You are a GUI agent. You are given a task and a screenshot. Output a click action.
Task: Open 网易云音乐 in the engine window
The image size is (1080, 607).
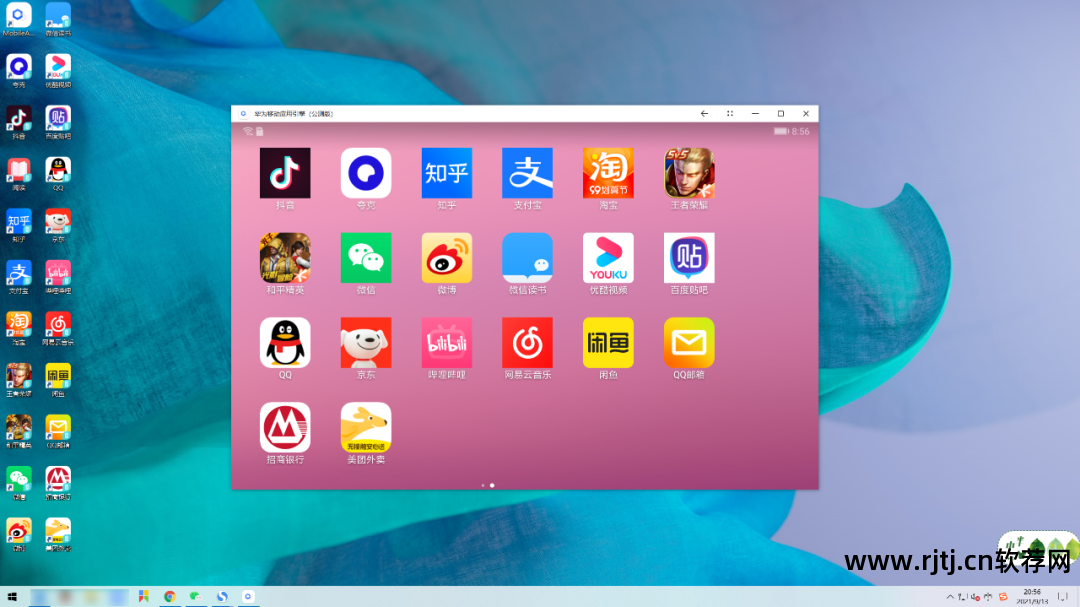527,342
